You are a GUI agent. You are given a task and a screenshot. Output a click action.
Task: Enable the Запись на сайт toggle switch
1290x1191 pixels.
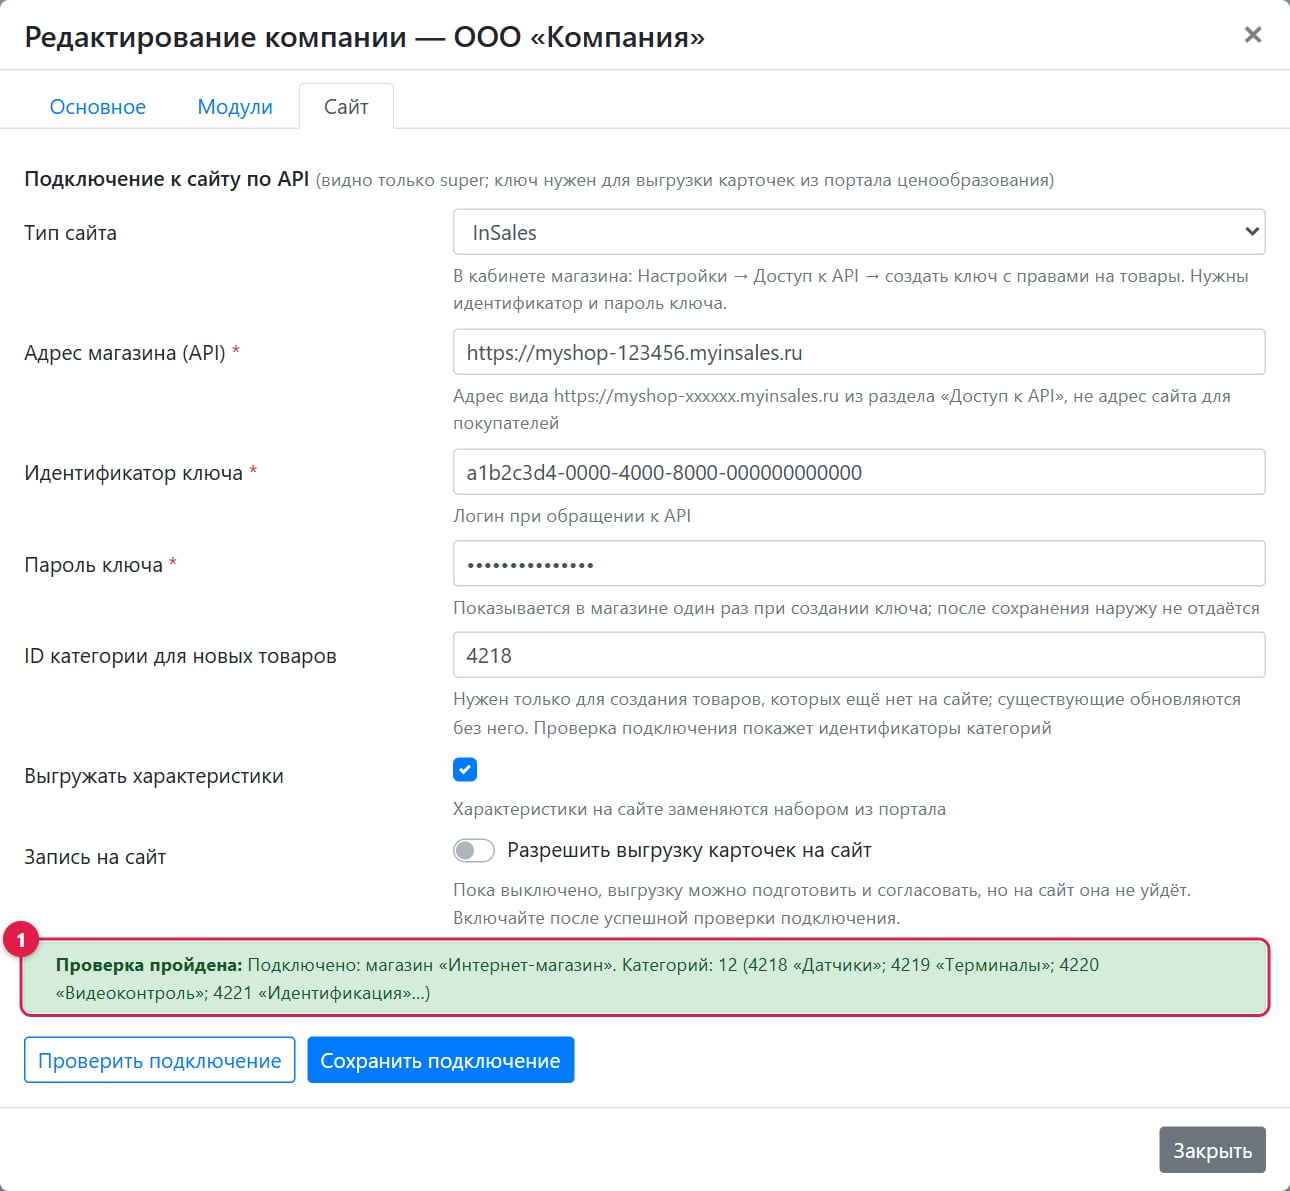(474, 851)
